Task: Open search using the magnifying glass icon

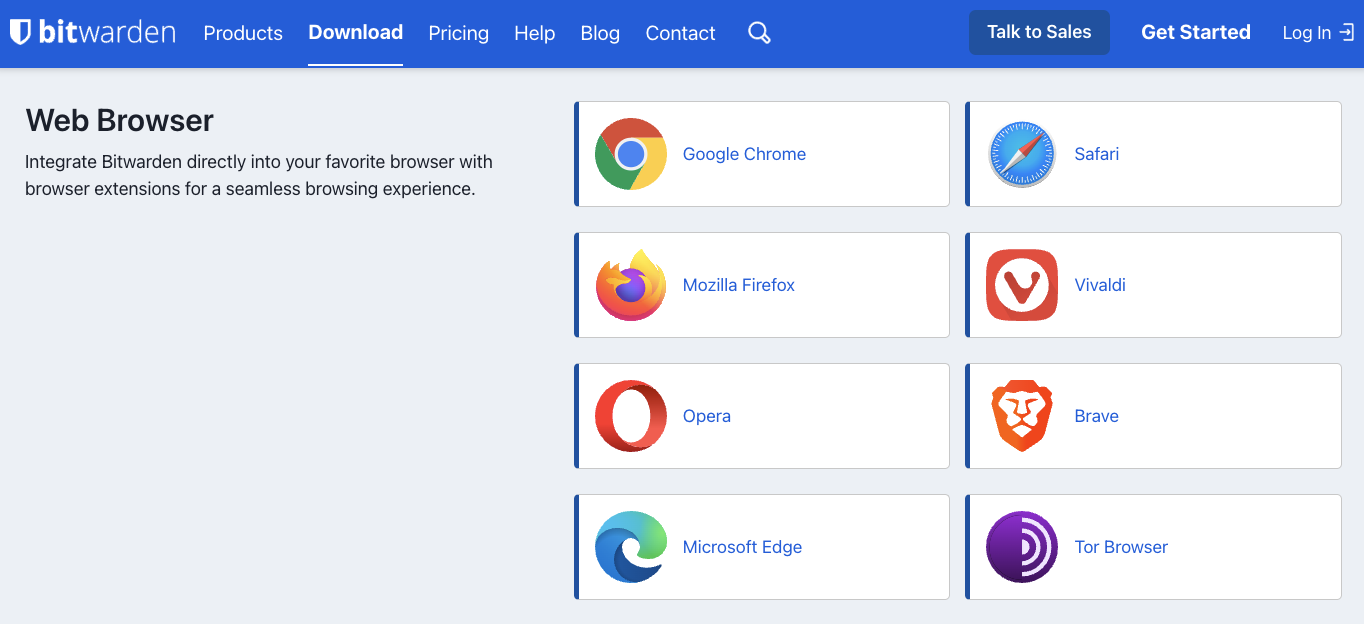Action: (x=759, y=33)
